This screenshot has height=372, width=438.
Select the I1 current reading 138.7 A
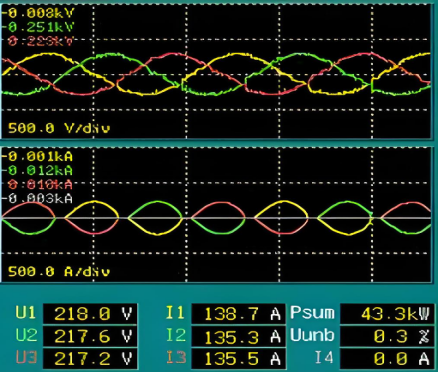tap(238, 314)
